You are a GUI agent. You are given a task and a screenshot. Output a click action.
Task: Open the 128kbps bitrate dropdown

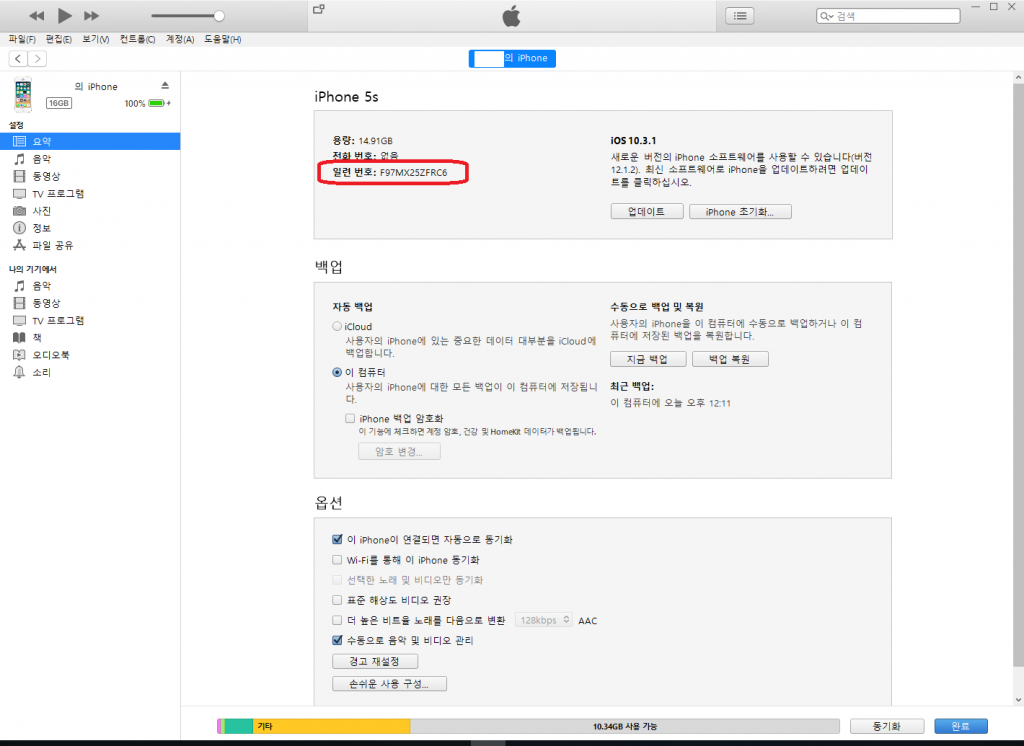tap(544, 620)
